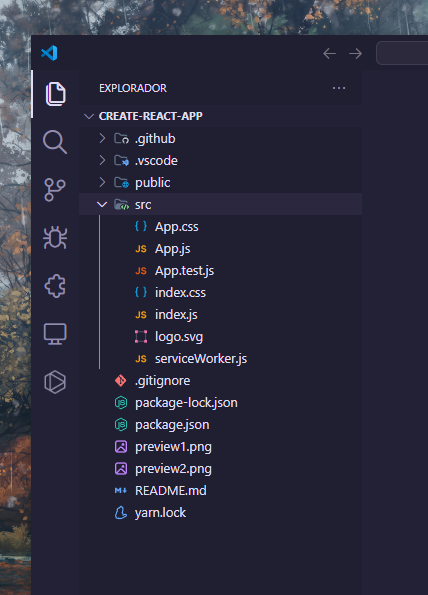Select the public folder name
This screenshot has width=428, height=595.
click(x=153, y=183)
